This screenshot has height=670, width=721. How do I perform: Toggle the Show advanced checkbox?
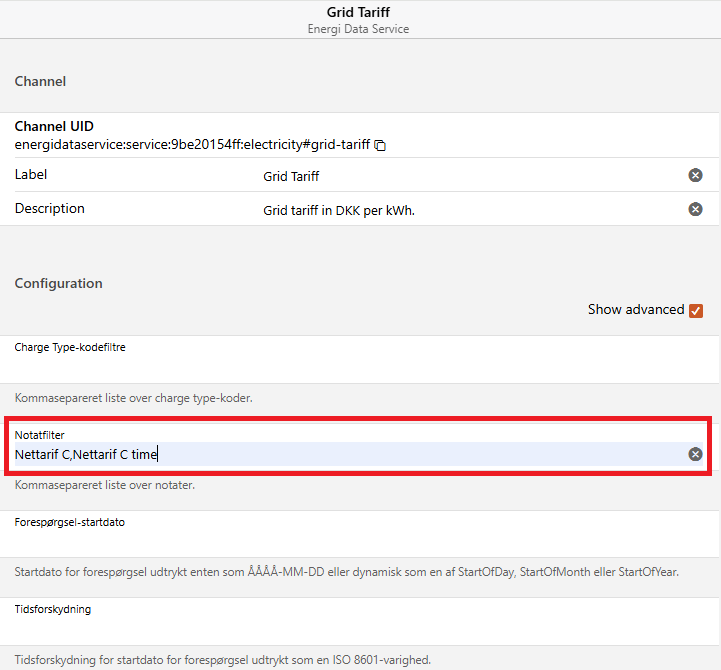tap(696, 310)
